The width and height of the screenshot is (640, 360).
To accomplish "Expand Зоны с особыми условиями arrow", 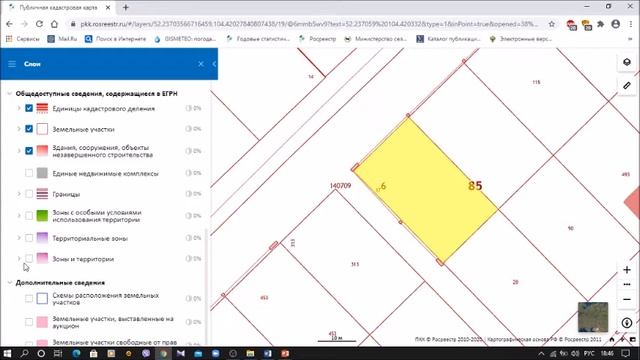I will [x=19, y=216].
